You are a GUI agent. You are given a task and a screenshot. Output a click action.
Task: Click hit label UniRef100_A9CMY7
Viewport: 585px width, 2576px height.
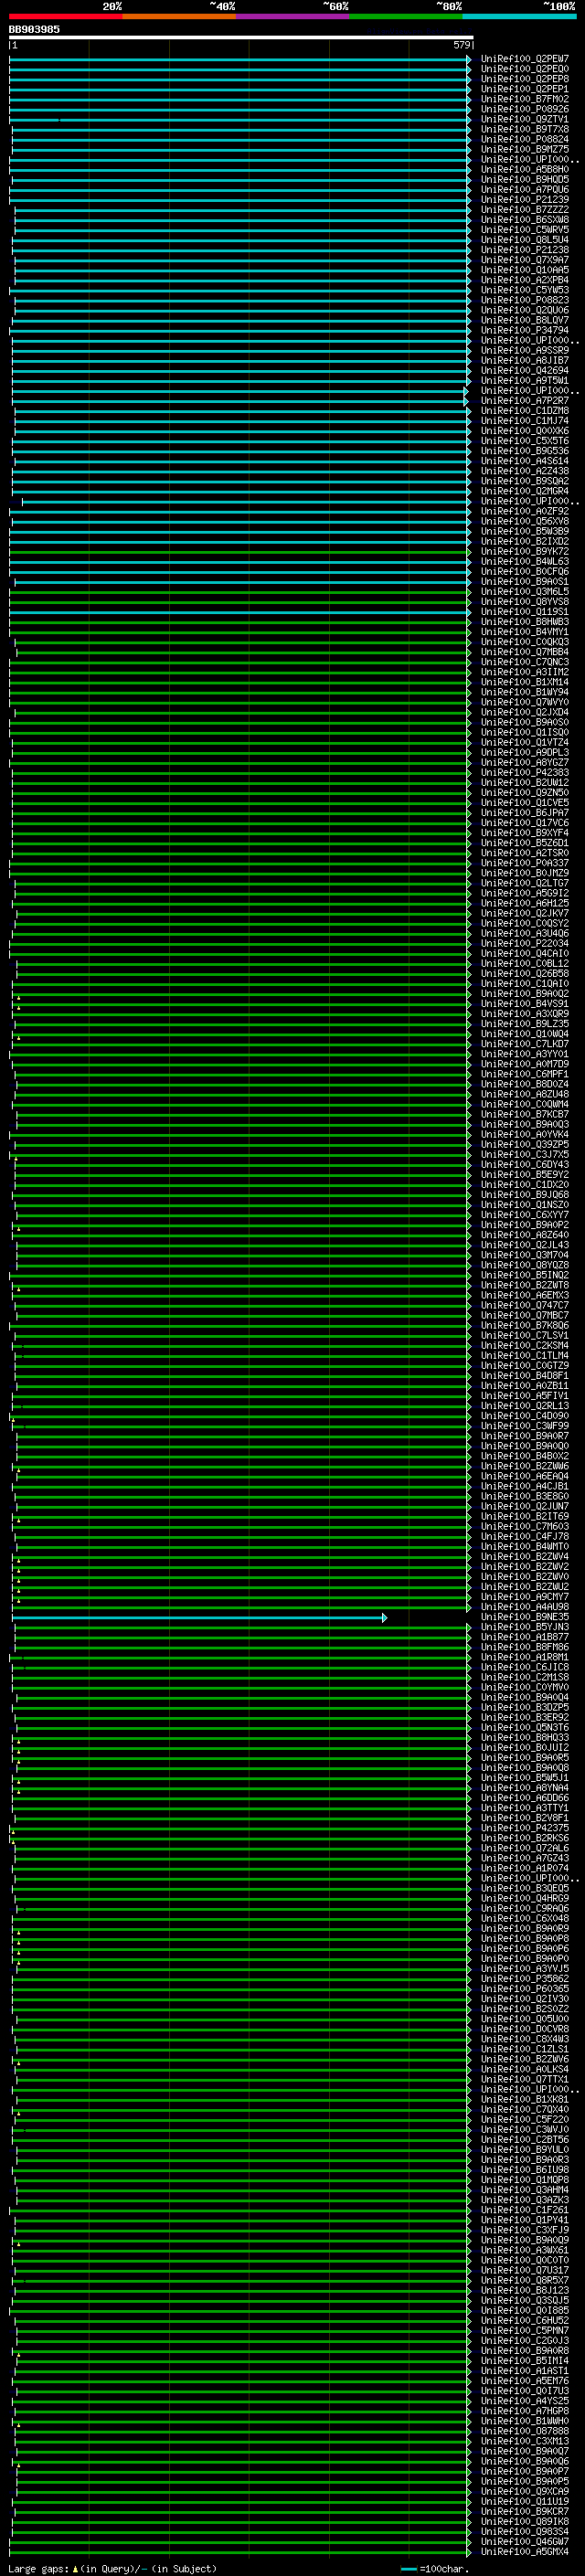(525, 1597)
